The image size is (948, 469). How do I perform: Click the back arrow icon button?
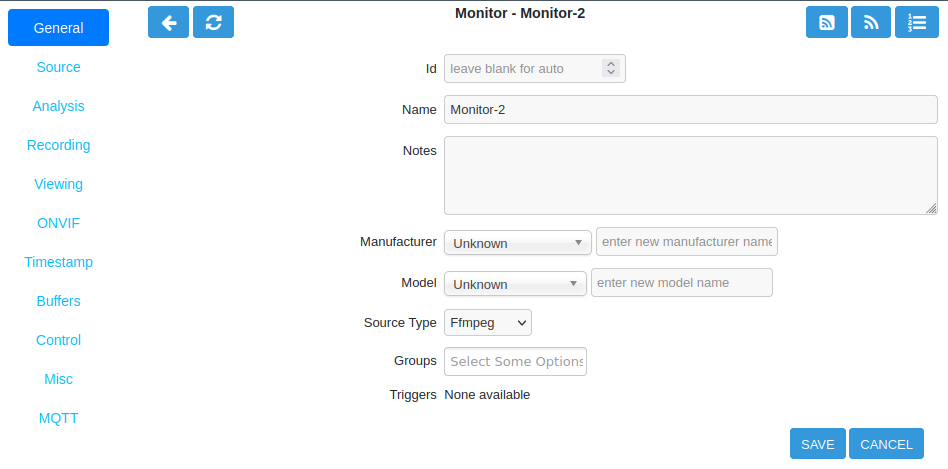click(169, 22)
